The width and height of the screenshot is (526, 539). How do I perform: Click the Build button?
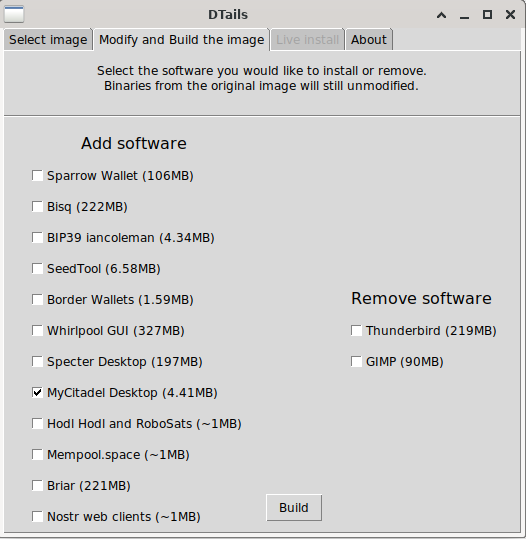point(294,508)
